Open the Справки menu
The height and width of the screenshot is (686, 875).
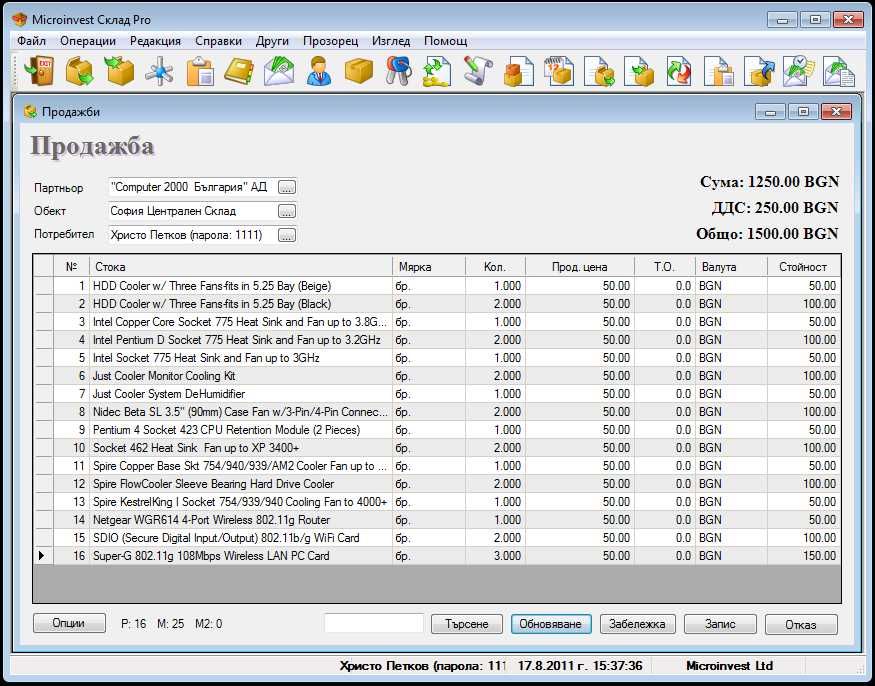pos(218,41)
